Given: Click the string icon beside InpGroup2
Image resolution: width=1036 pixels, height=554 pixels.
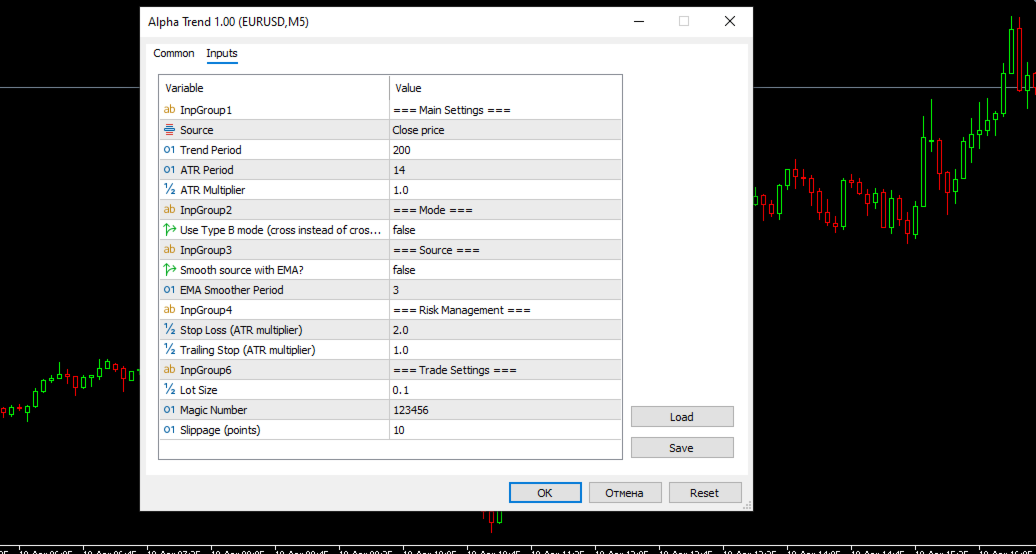Looking at the screenshot, I should pyautogui.click(x=169, y=210).
